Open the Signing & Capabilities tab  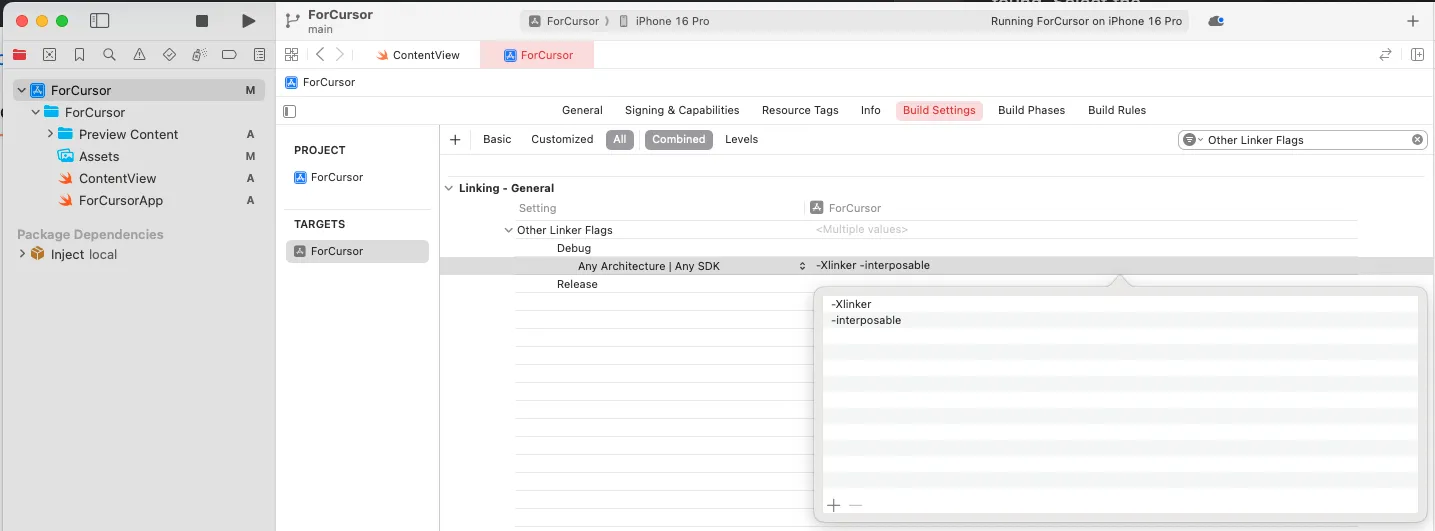682,111
